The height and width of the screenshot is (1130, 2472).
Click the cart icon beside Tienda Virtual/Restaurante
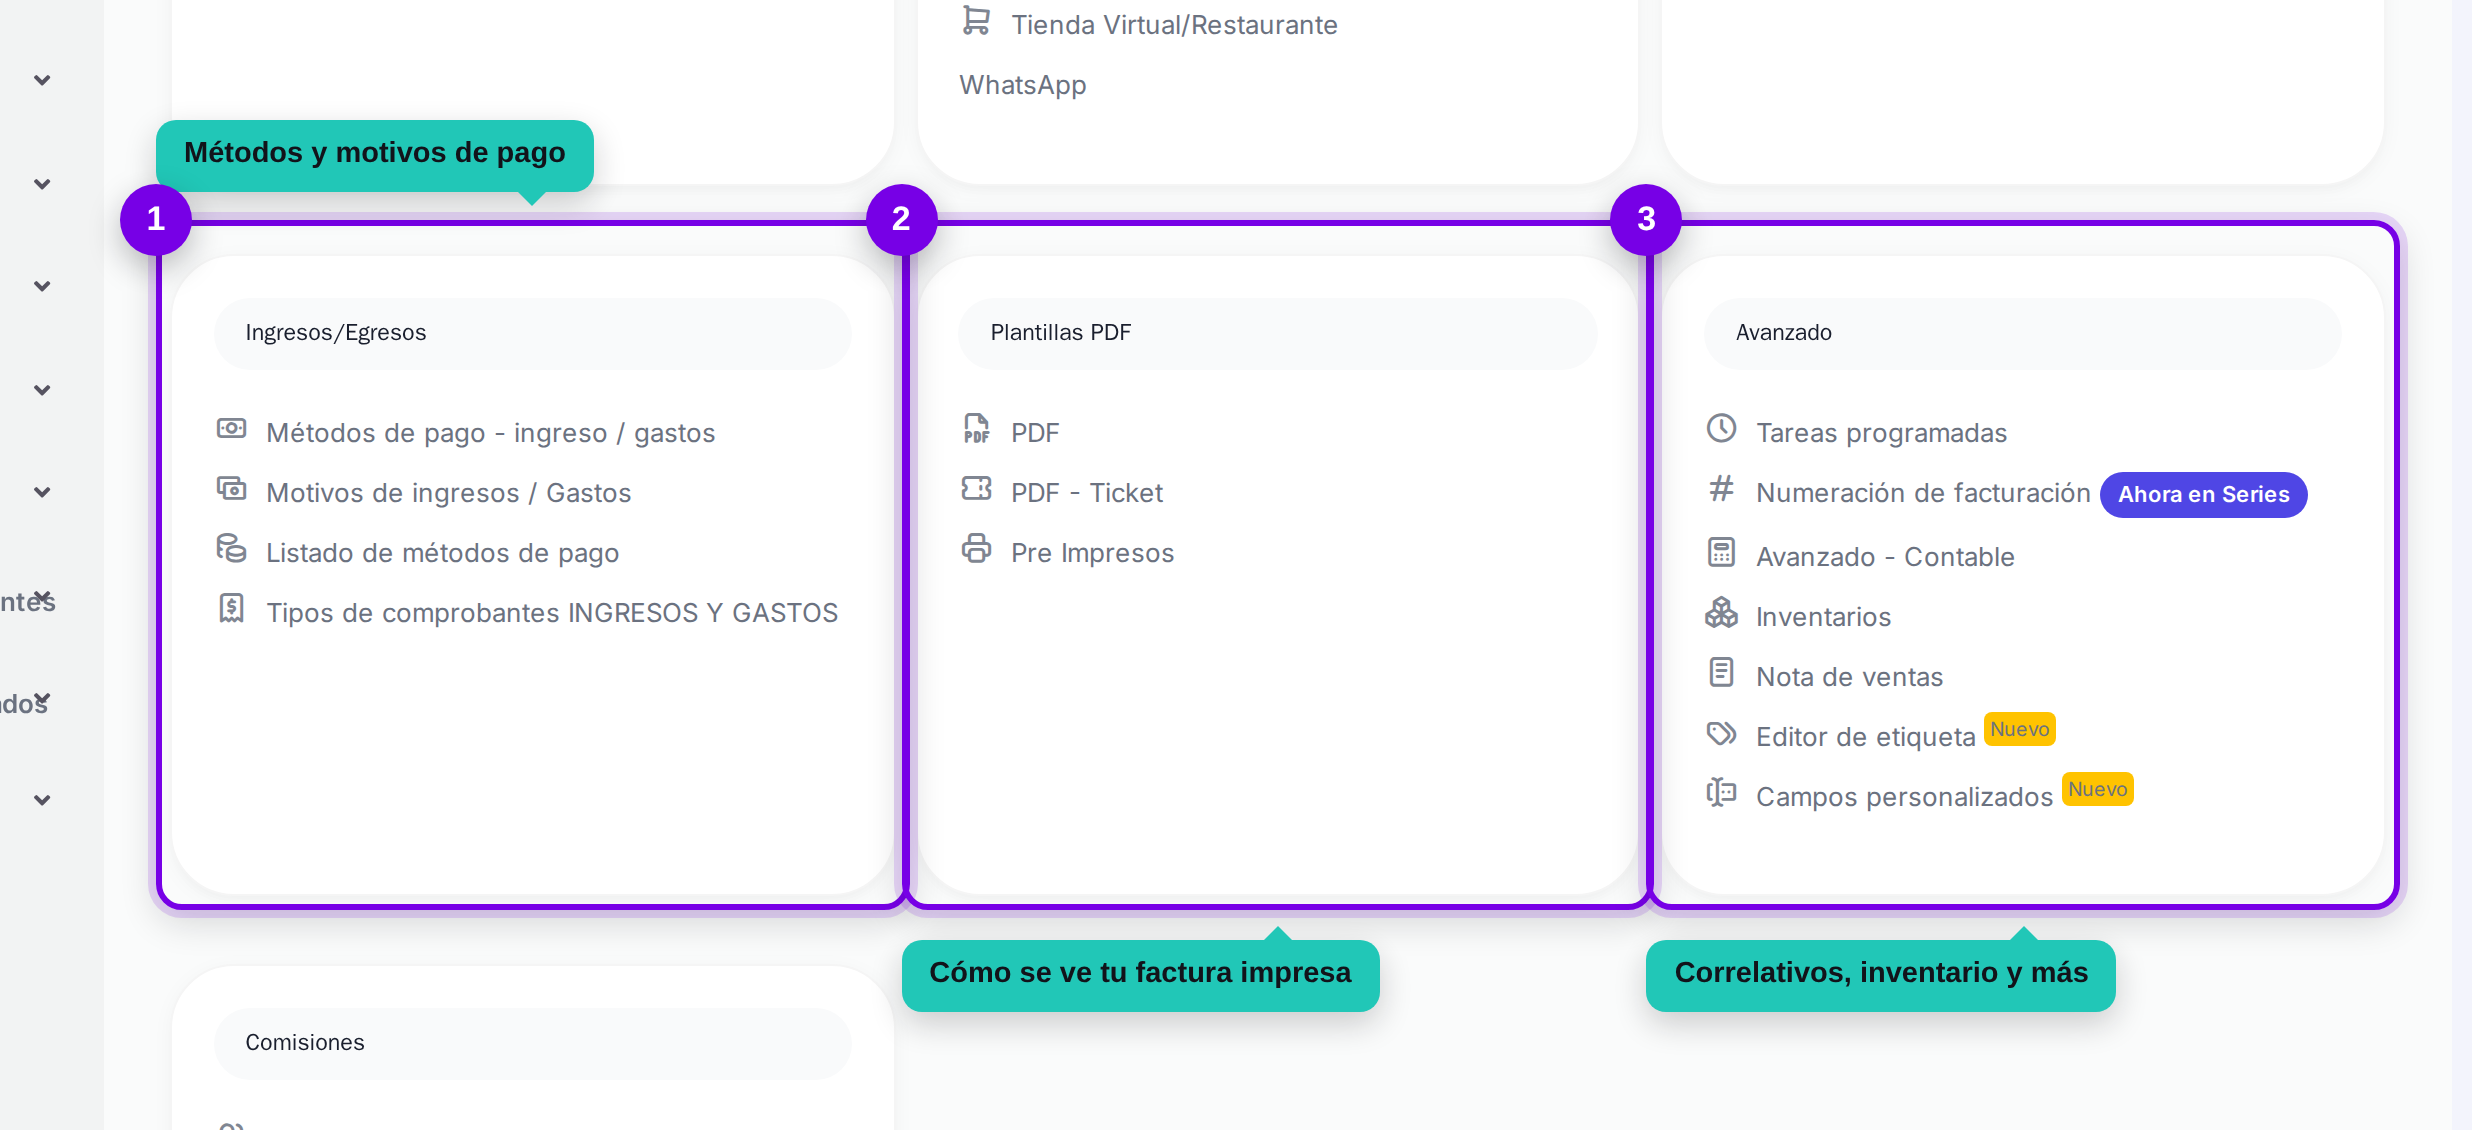point(976,20)
